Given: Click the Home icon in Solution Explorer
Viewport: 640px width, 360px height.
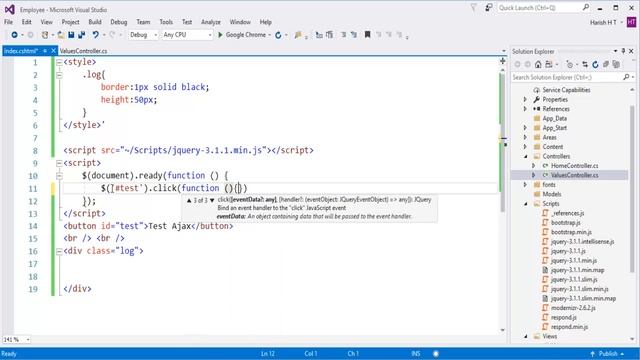Looking at the screenshot, I should tap(538, 64).
